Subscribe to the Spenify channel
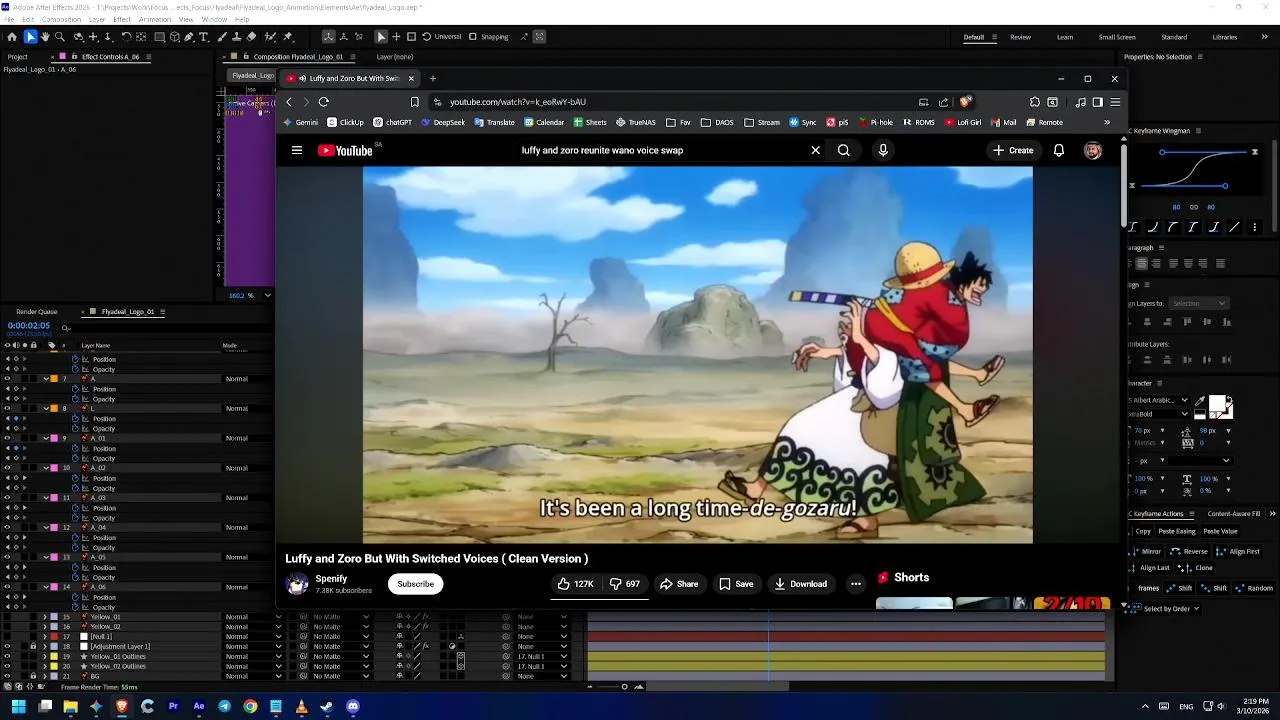The width and height of the screenshot is (1280, 720). tap(415, 584)
